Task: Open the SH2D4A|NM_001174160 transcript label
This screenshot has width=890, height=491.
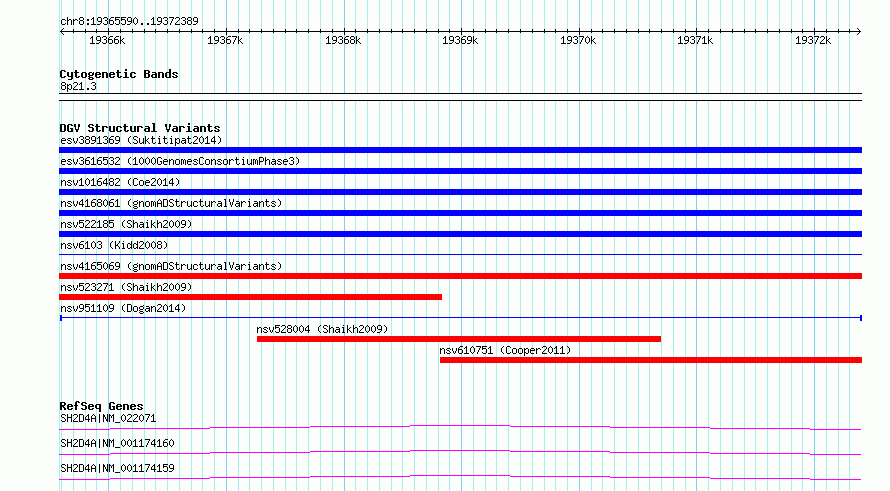Action: coord(117,443)
